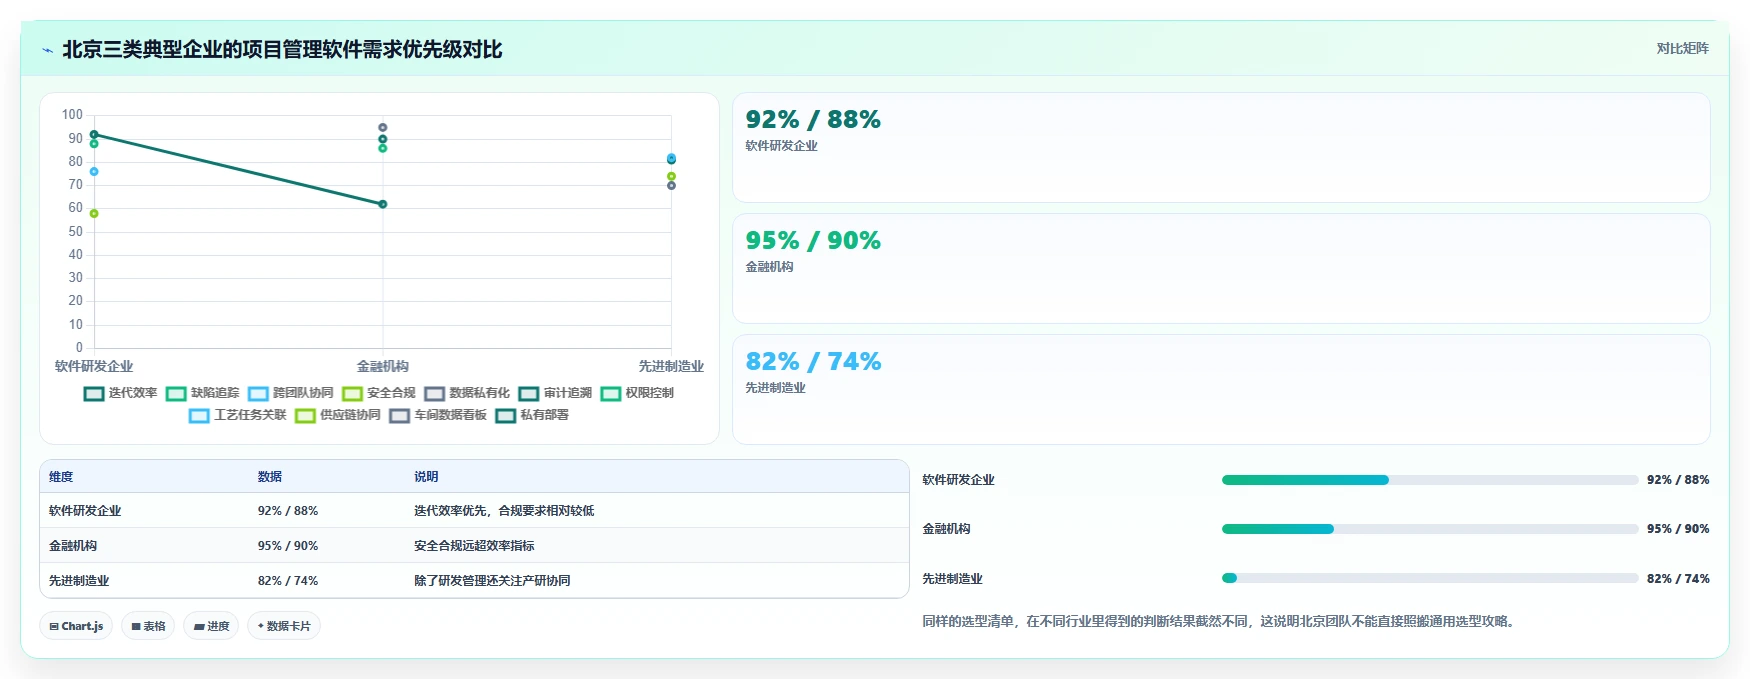Click the Chart.js tag chip
The height and width of the screenshot is (679, 1750).
76,626
